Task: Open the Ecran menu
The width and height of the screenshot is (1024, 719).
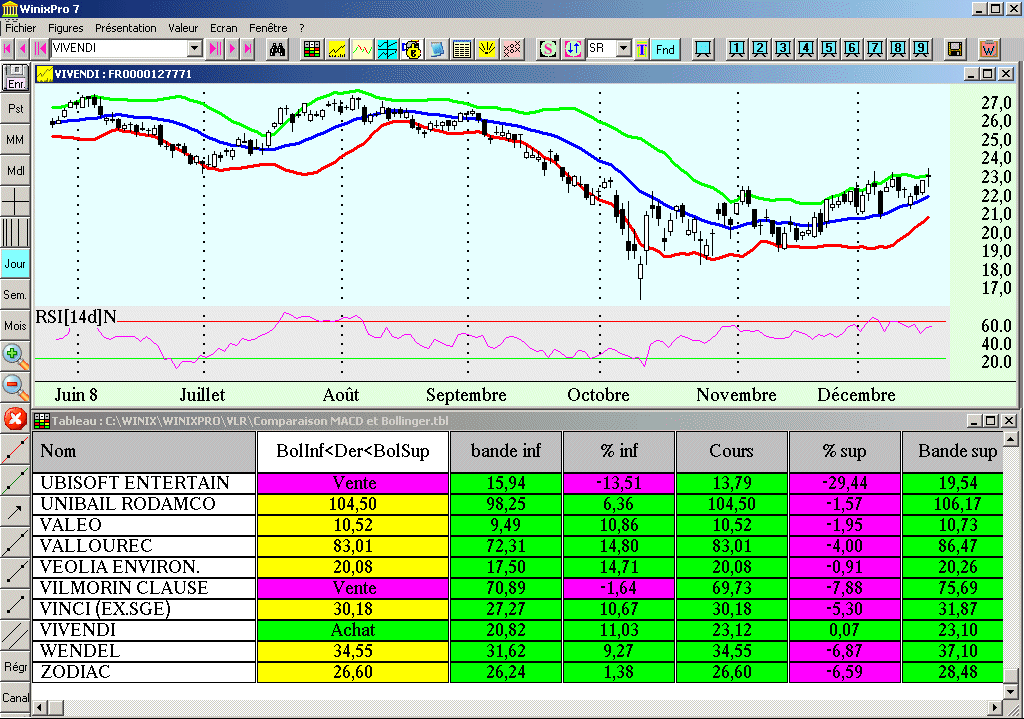Action: click(223, 28)
